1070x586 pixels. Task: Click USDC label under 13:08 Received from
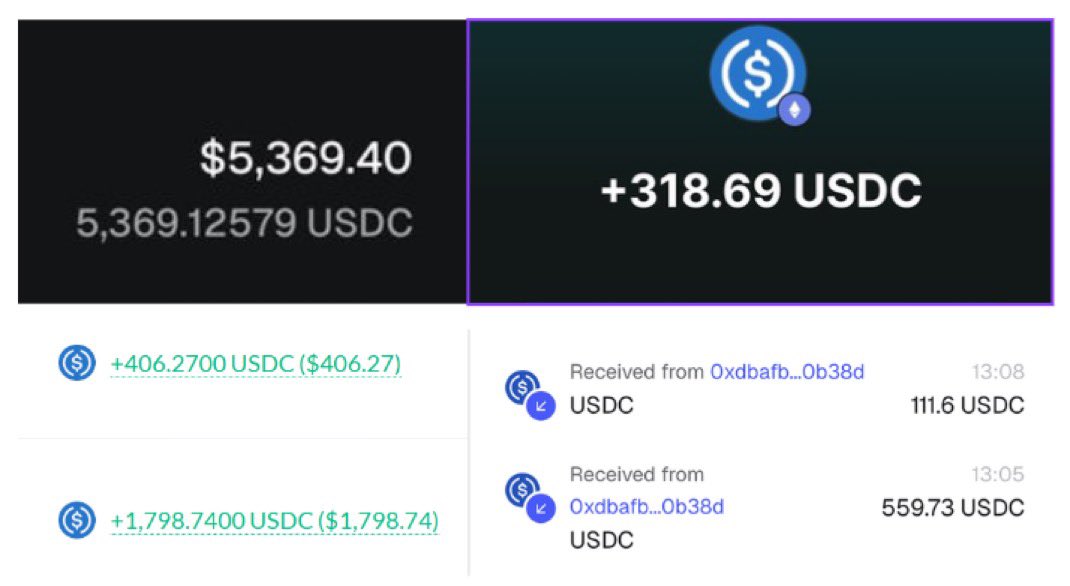(x=601, y=405)
